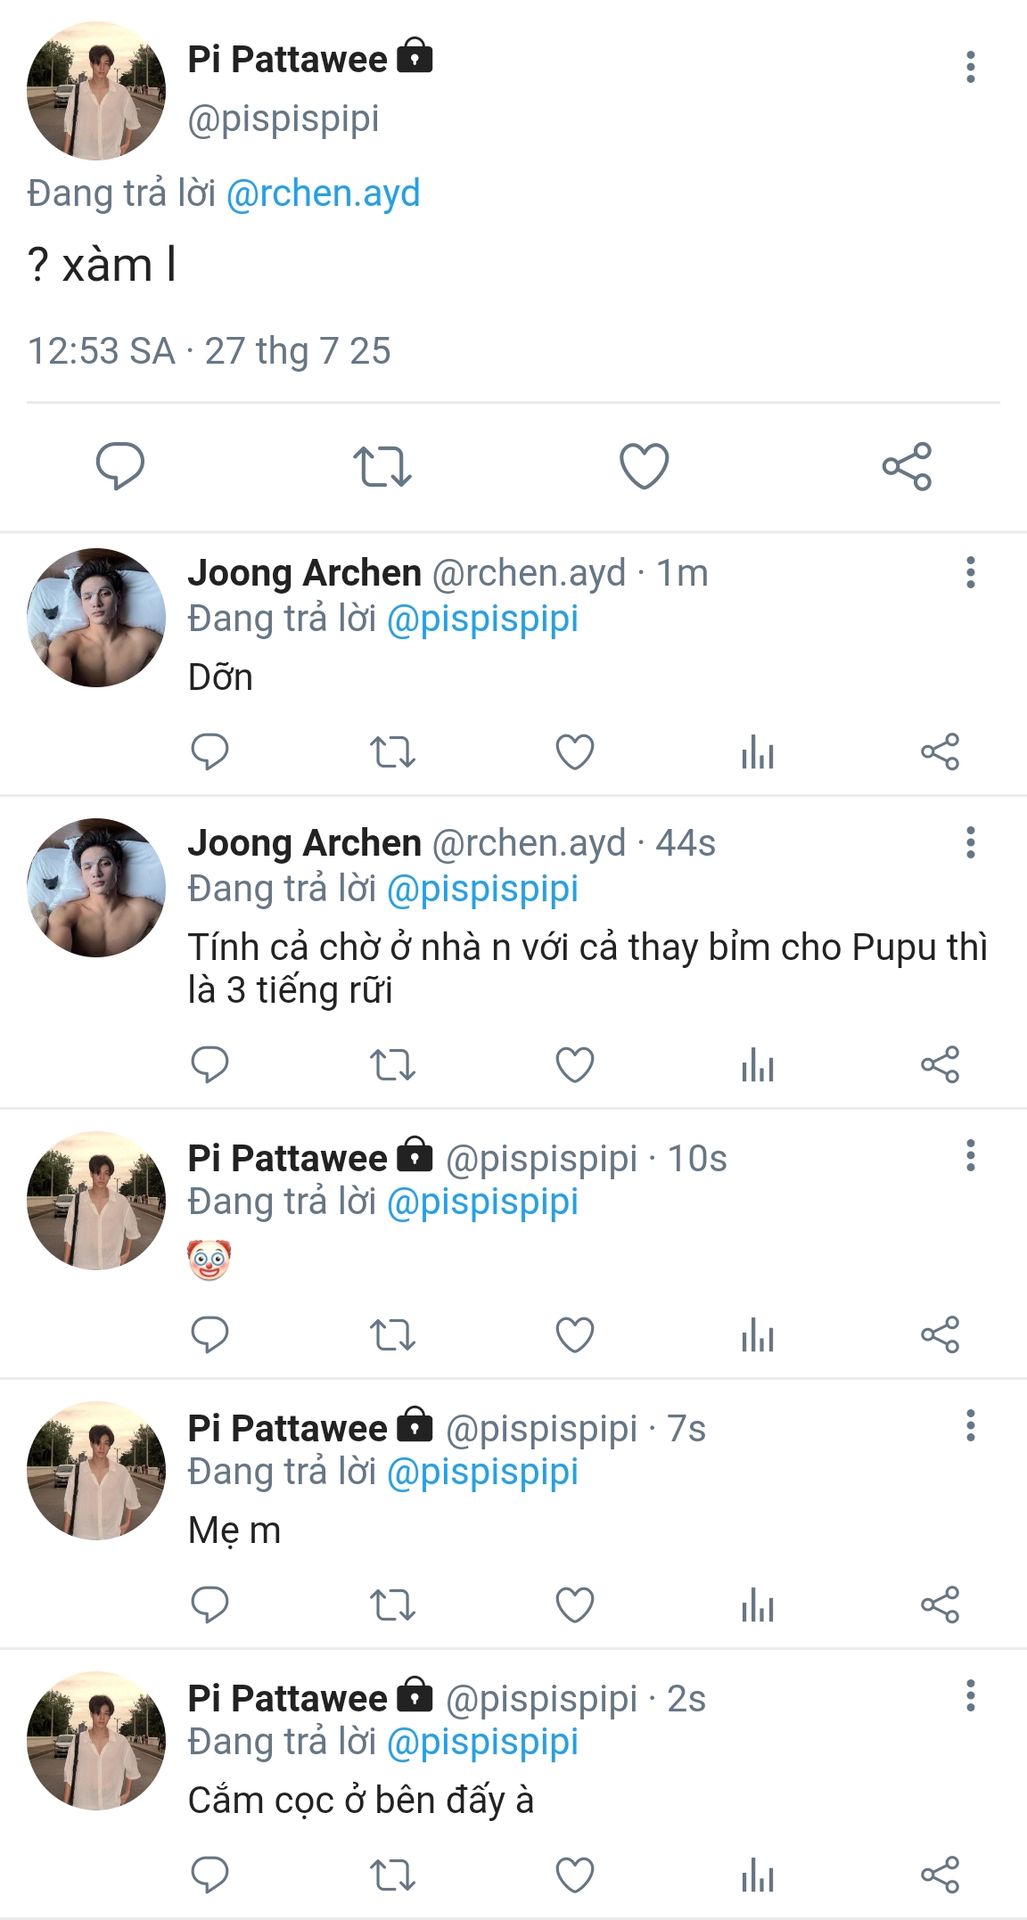This screenshot has height=1920, width=1027.
Task: Retweet the "Tính cả chờ ở nhà" reply
Action: coord(392,1065)
